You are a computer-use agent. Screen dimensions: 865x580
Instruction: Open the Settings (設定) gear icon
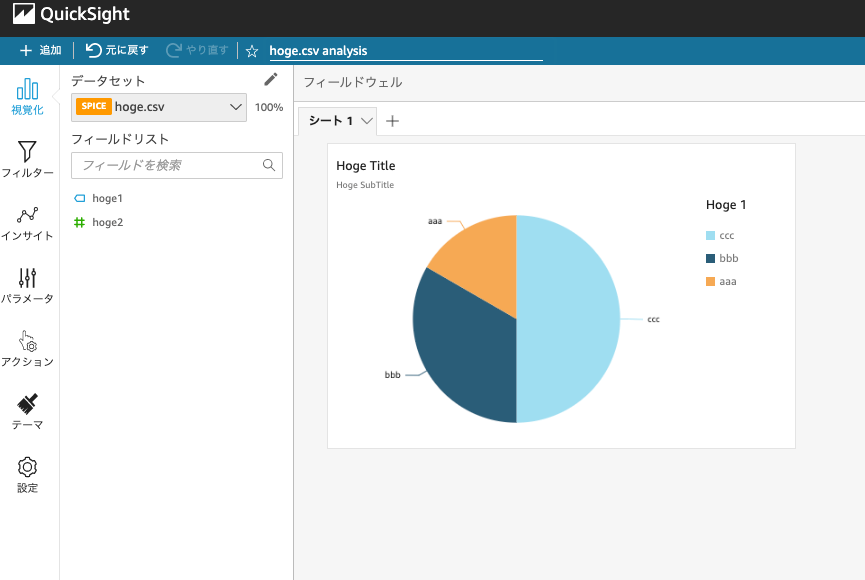27,468
